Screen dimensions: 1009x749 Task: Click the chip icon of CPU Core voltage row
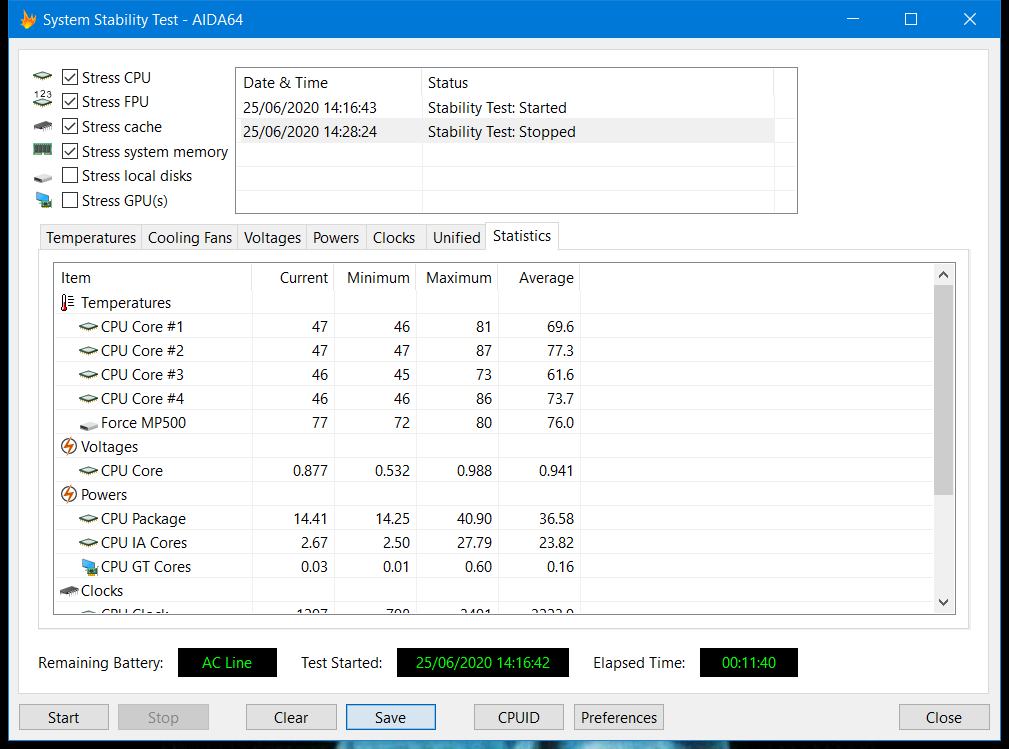click(x=88, y=471)
